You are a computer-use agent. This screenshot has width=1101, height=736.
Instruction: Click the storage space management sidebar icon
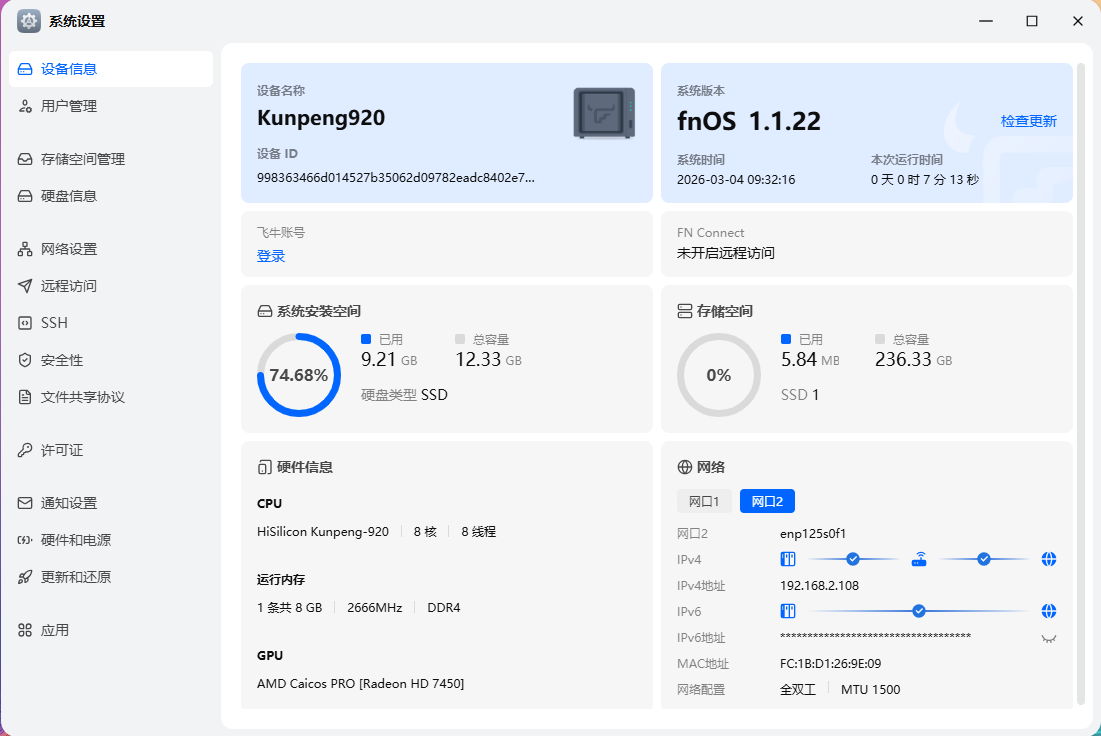coord(26,159)
